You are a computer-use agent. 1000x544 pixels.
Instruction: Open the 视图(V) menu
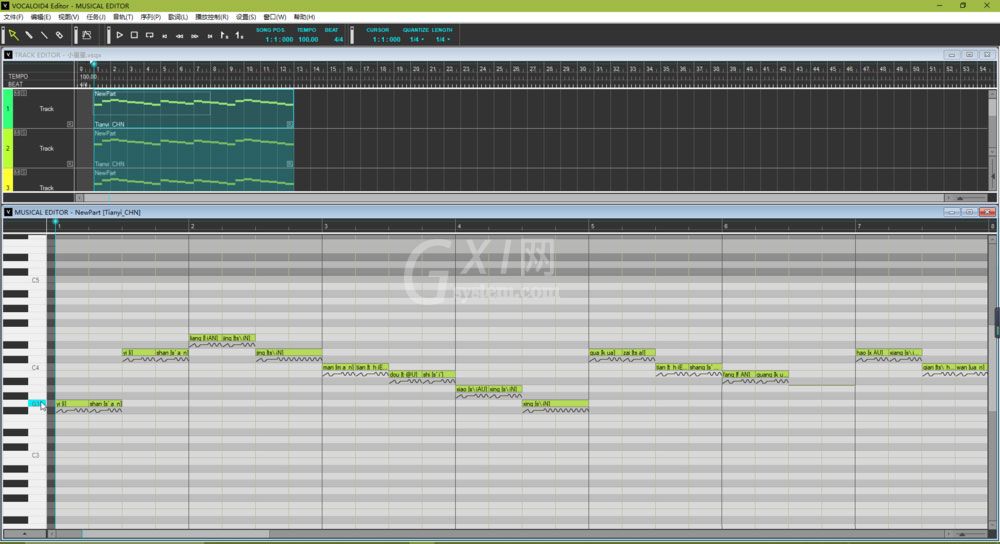[68, 17]
